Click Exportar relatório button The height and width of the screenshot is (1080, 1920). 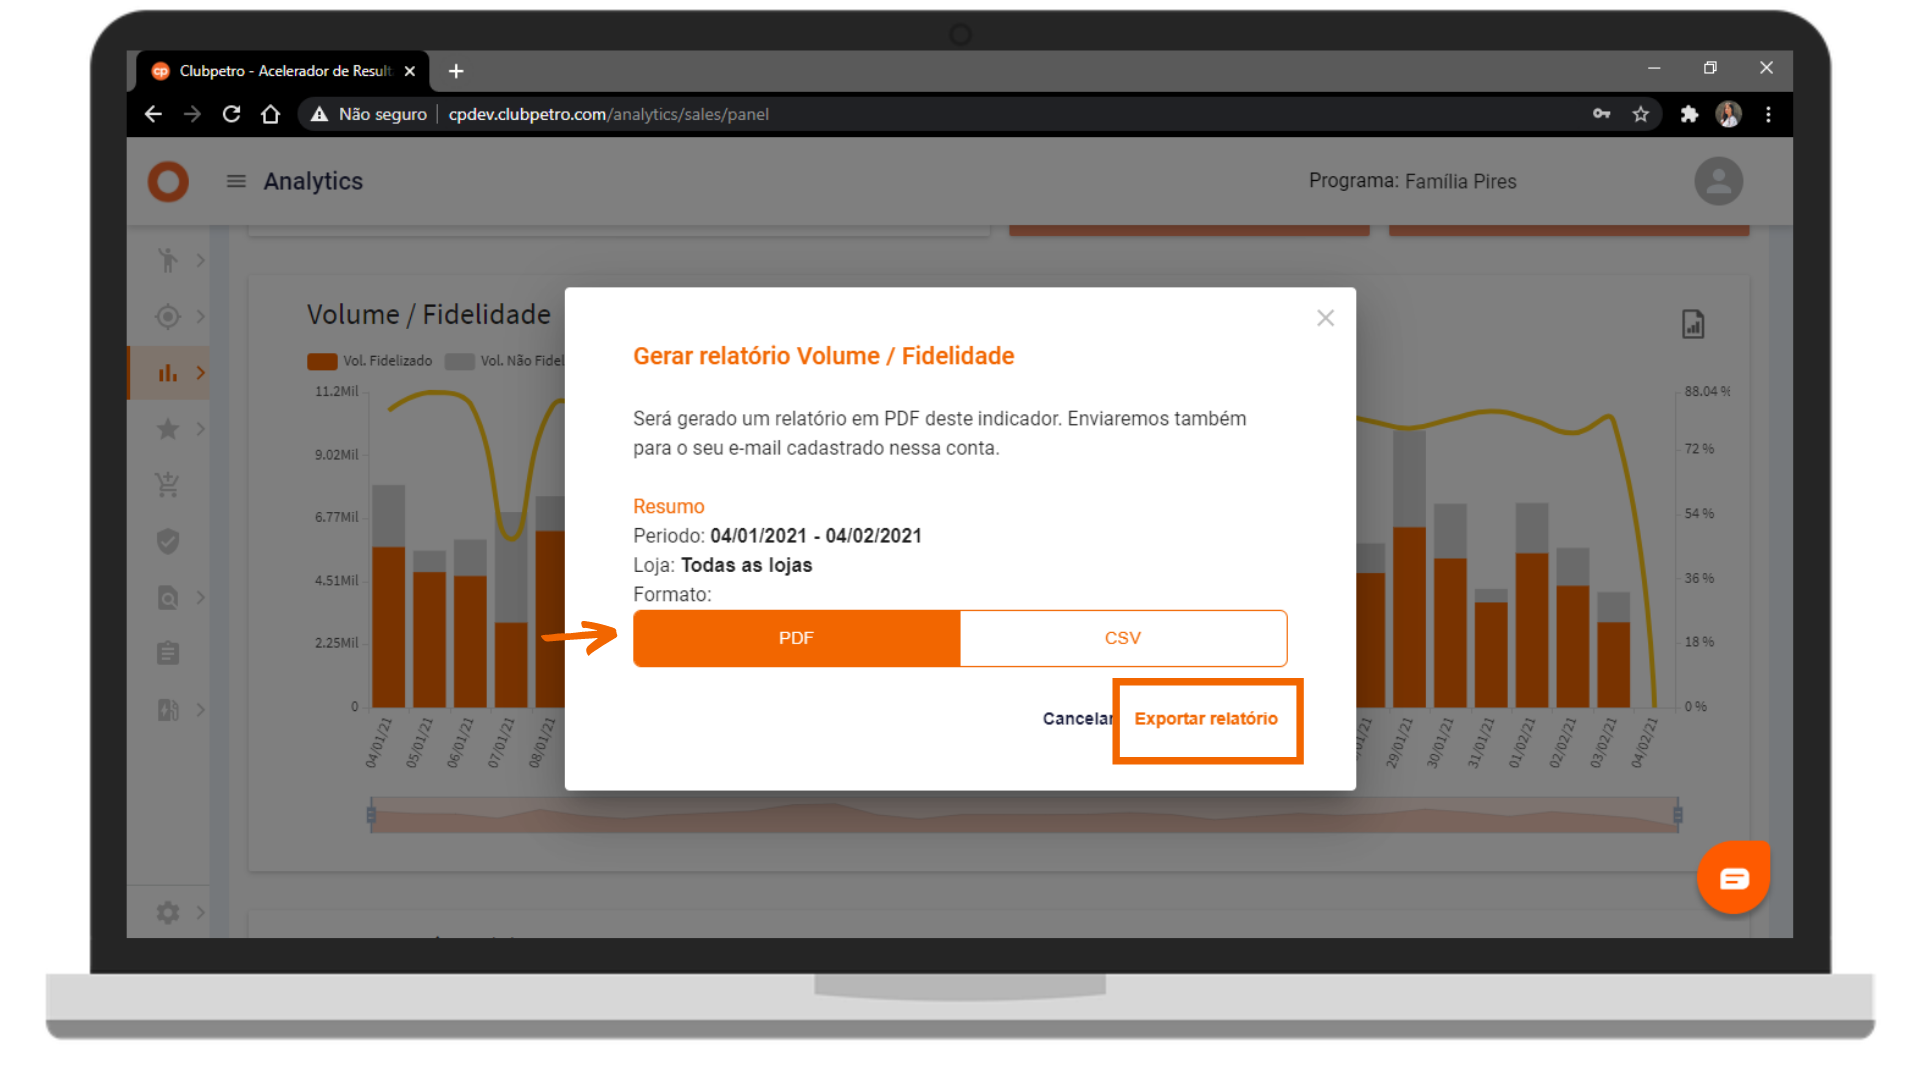[x=1206, y=719]
